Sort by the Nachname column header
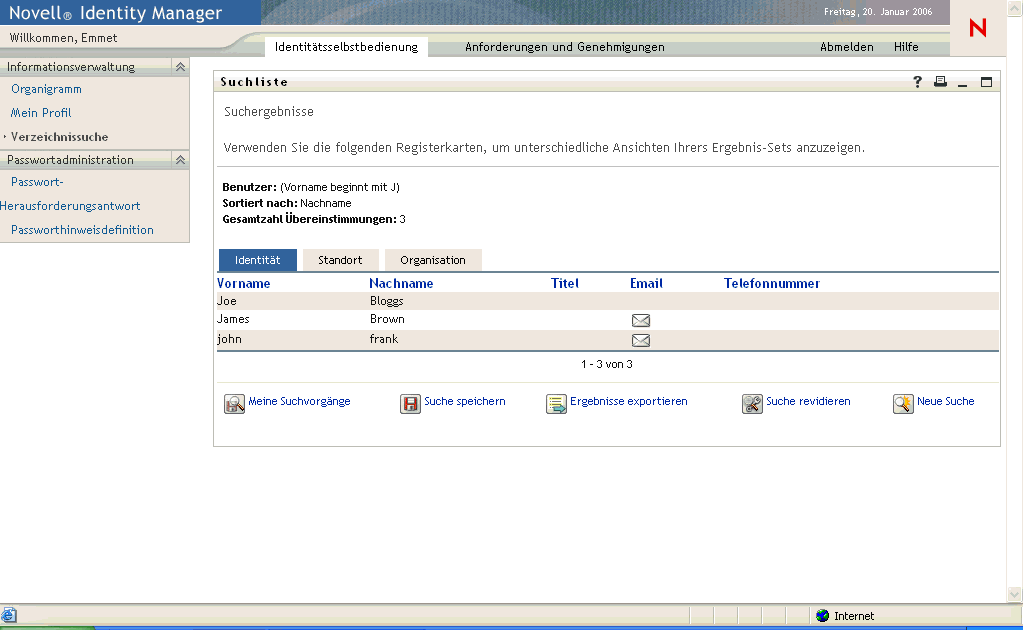This screenshot has width=1023, height=630. [x=401, y=284]
